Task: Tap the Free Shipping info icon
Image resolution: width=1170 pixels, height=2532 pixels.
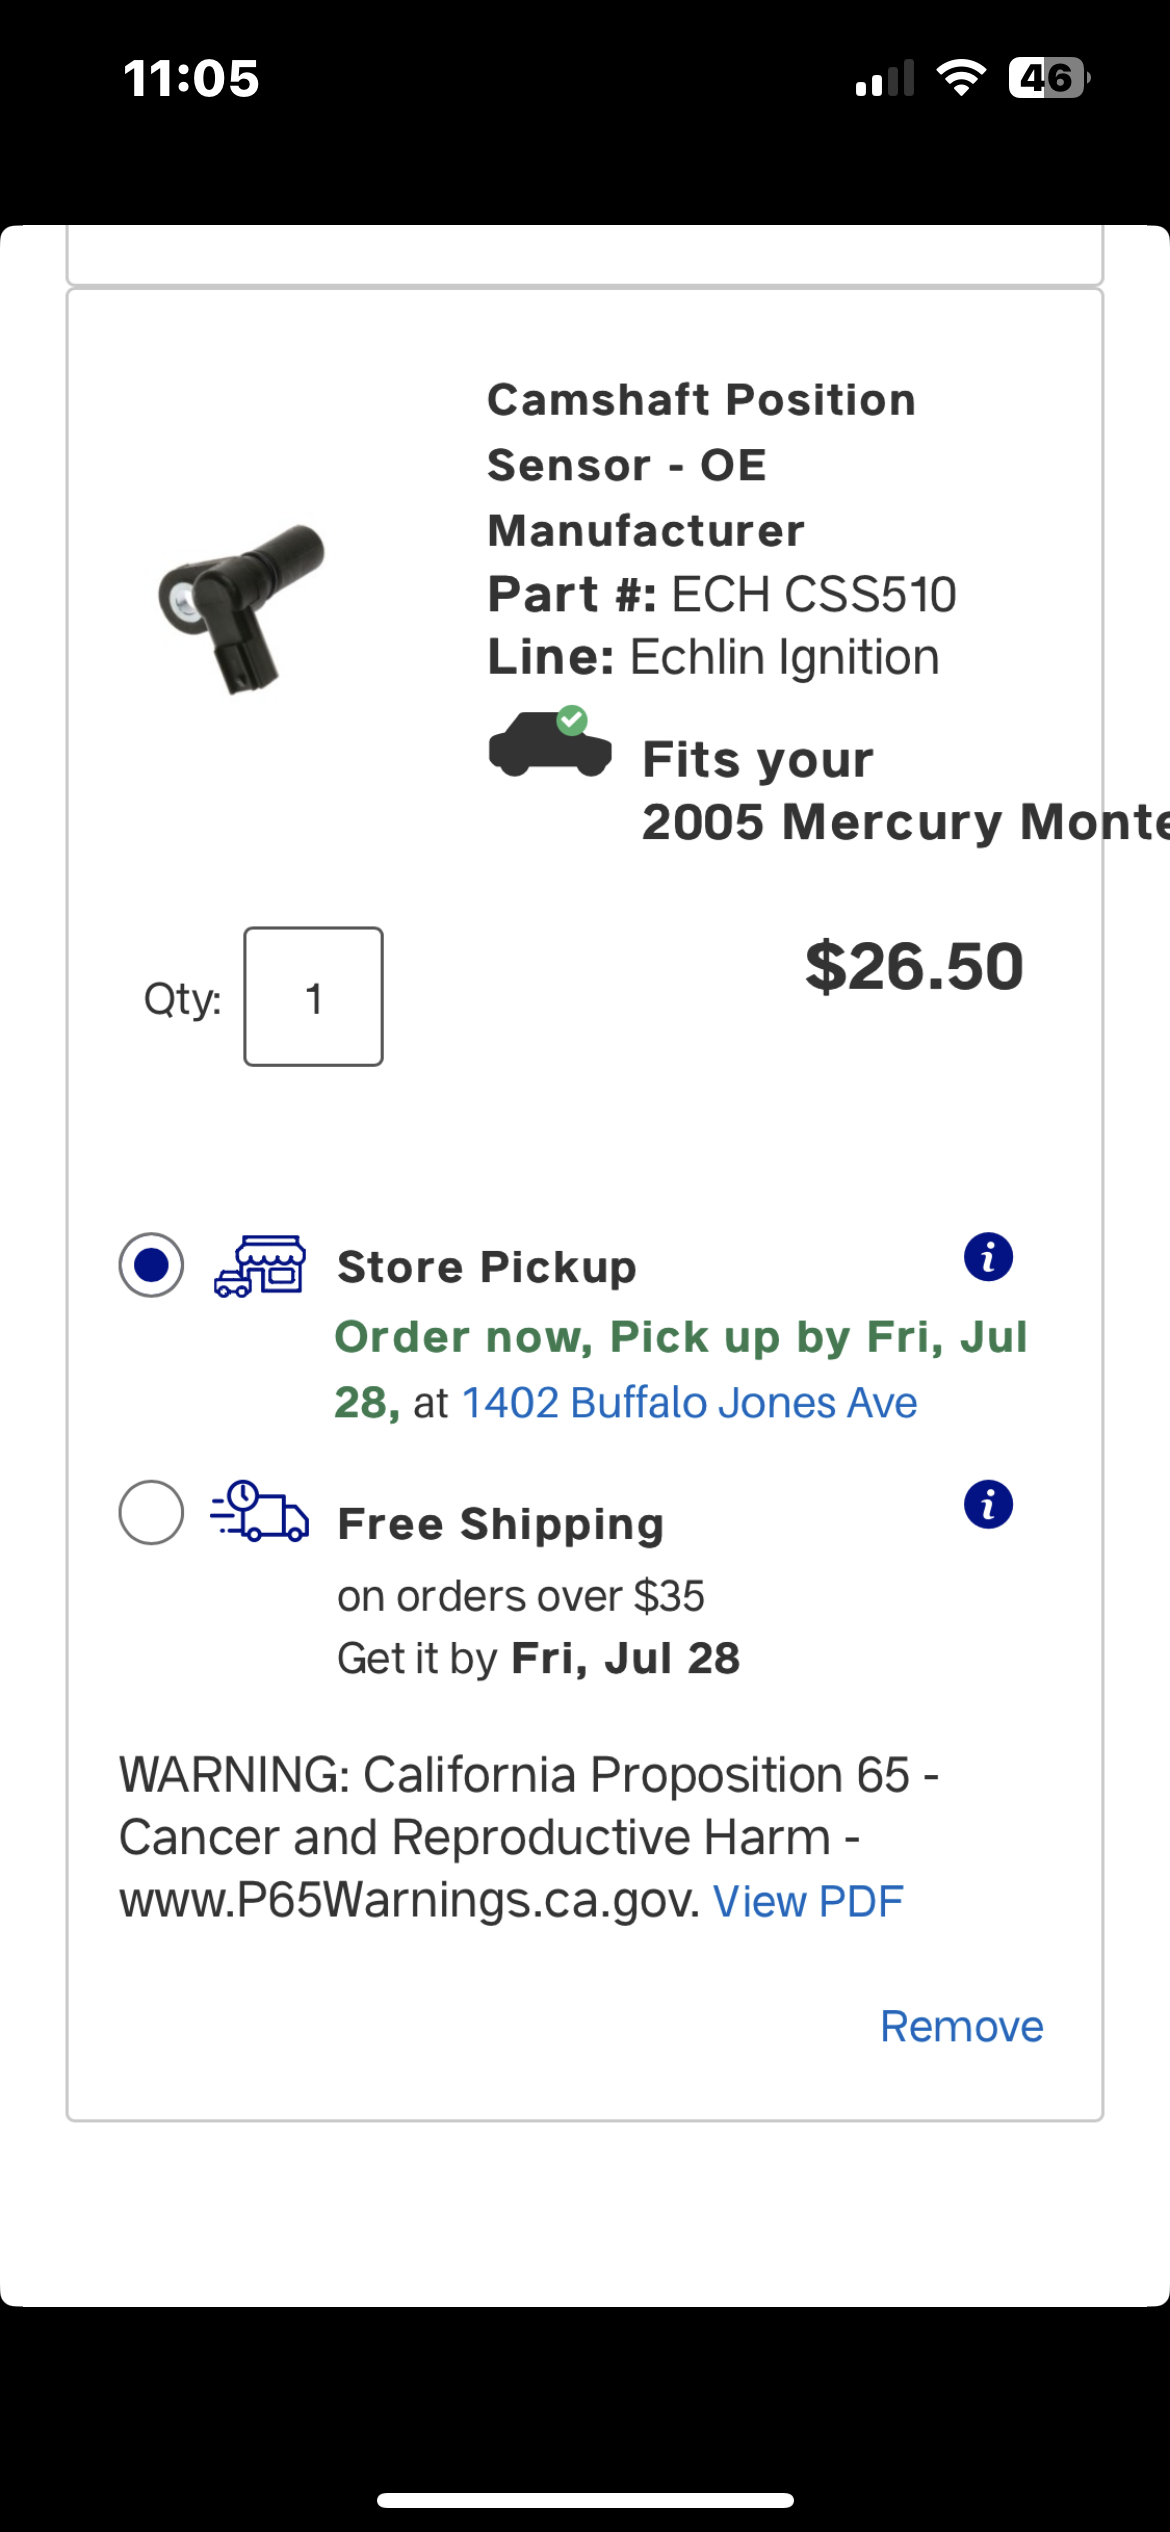Action: click(988, 1505)
